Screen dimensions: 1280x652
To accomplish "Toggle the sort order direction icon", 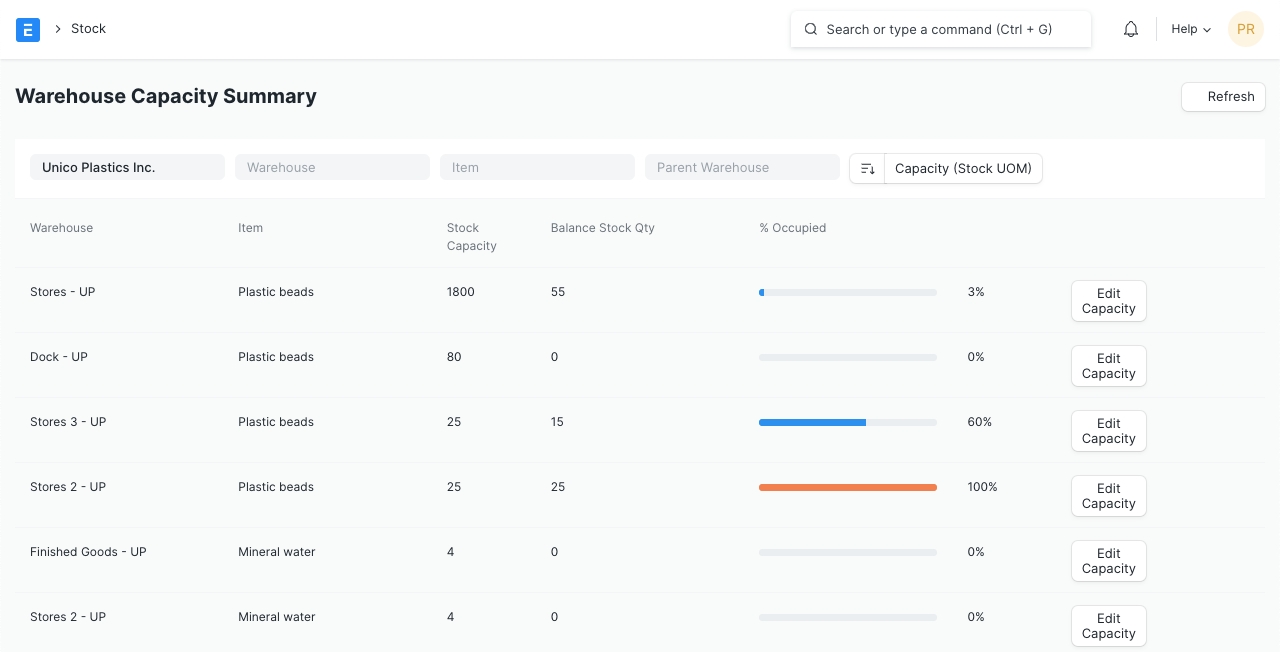I will (x=867, y=169).
